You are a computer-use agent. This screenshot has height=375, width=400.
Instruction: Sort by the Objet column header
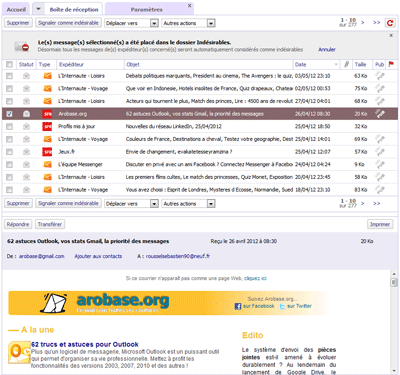pos(133,64)
